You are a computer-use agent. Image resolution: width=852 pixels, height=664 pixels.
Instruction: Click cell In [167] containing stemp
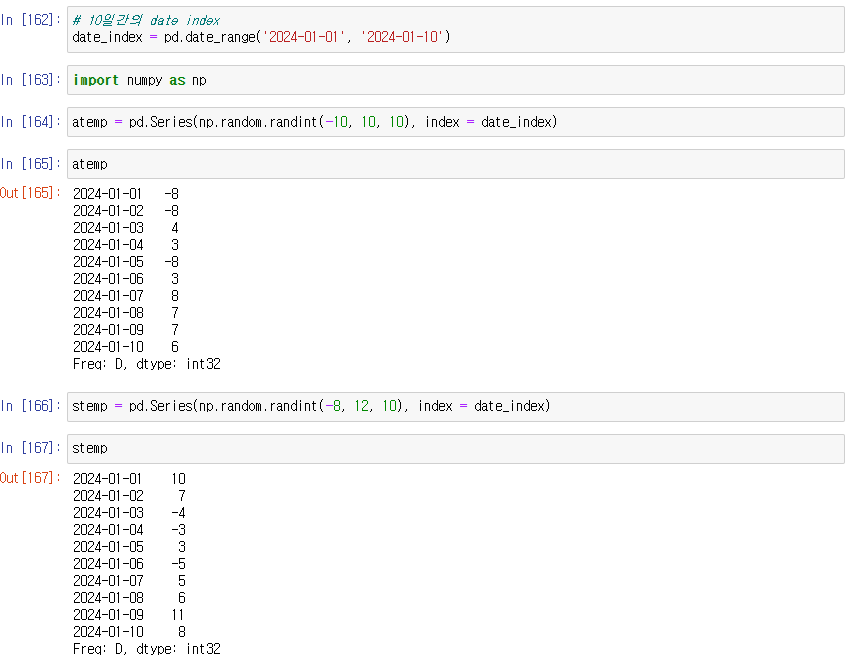click(x=455, y=448)
